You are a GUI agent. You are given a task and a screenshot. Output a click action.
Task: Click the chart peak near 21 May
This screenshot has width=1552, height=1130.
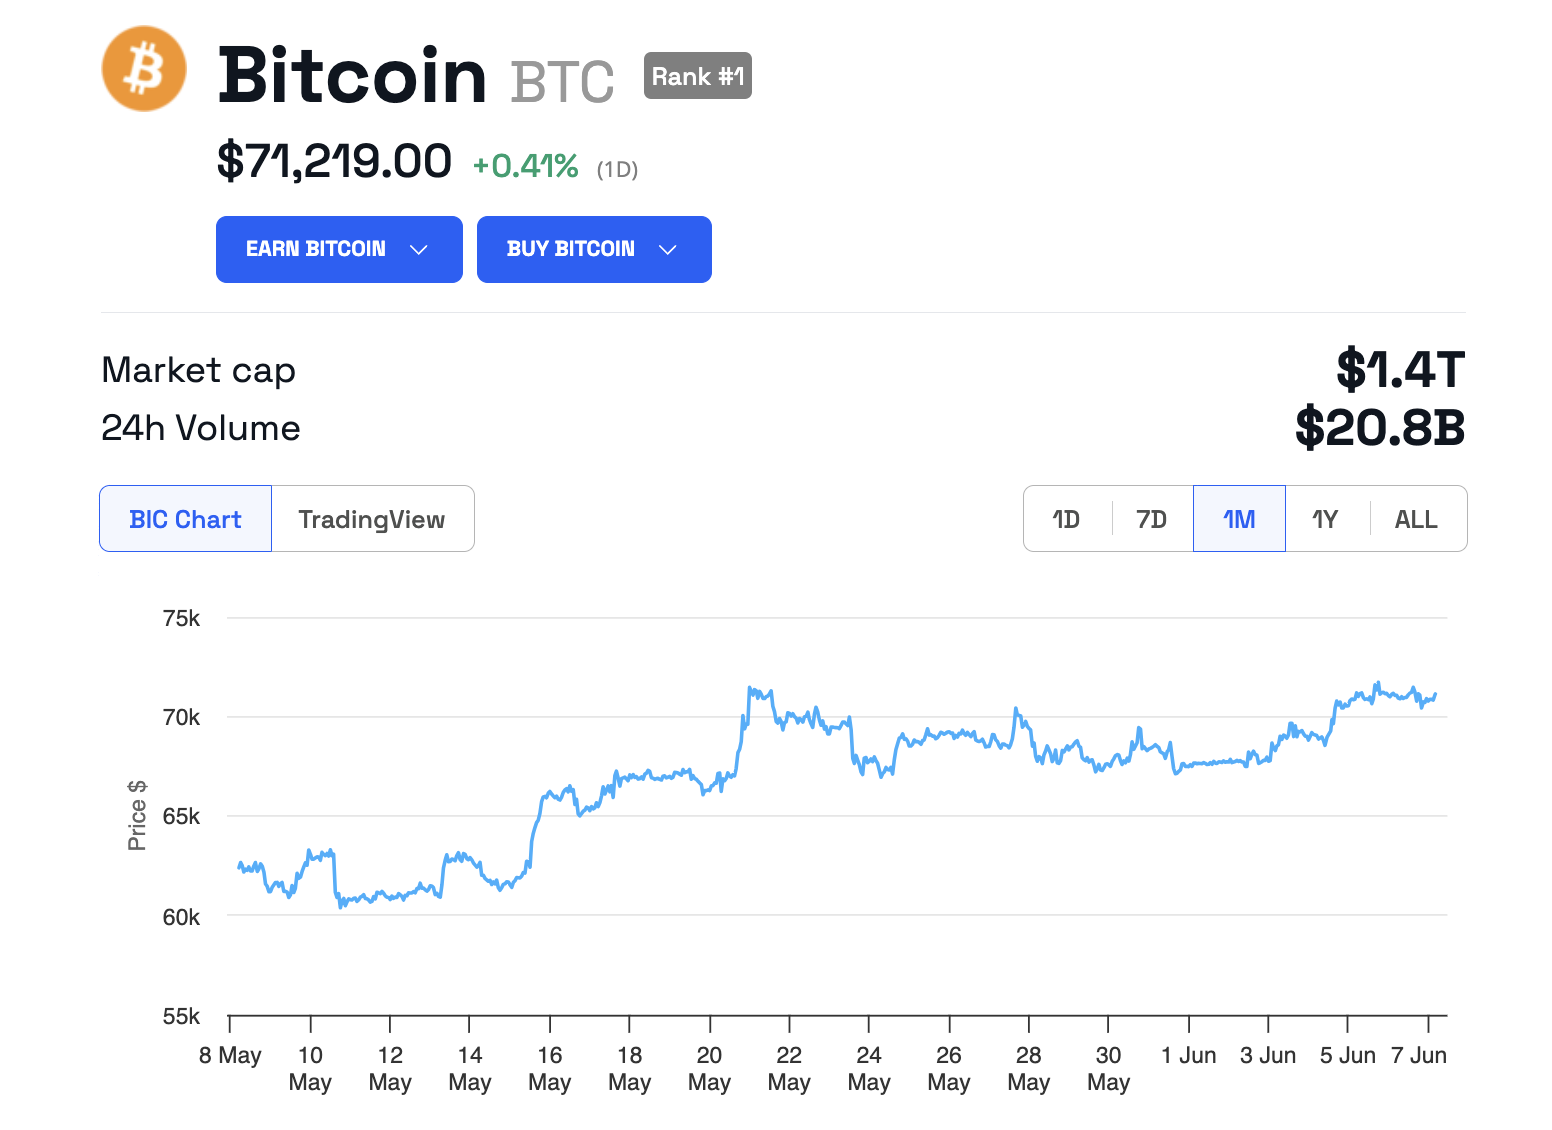coord(751,689)
